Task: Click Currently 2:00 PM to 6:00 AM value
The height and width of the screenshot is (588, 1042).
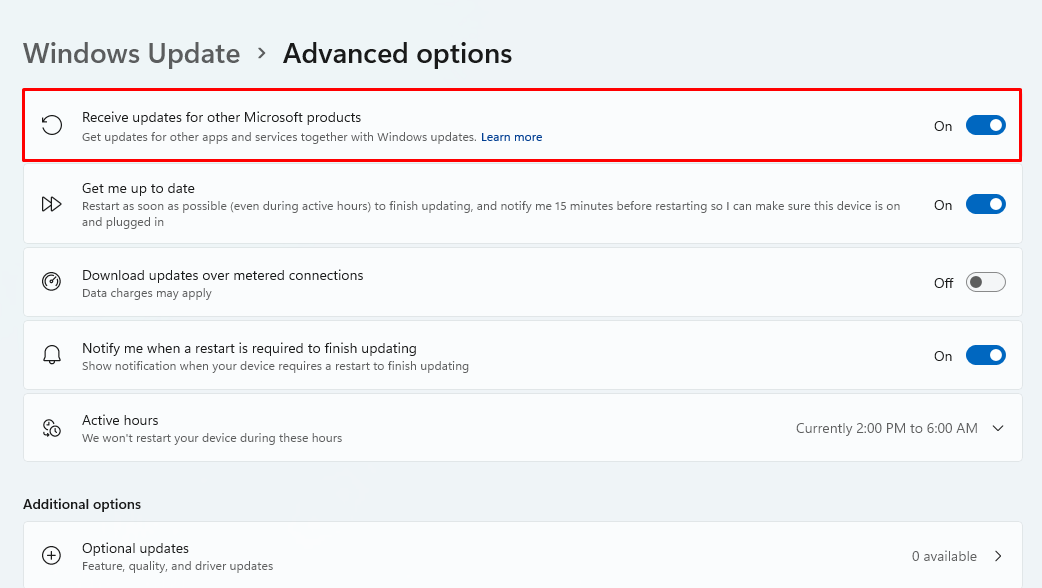Action: 886,429
